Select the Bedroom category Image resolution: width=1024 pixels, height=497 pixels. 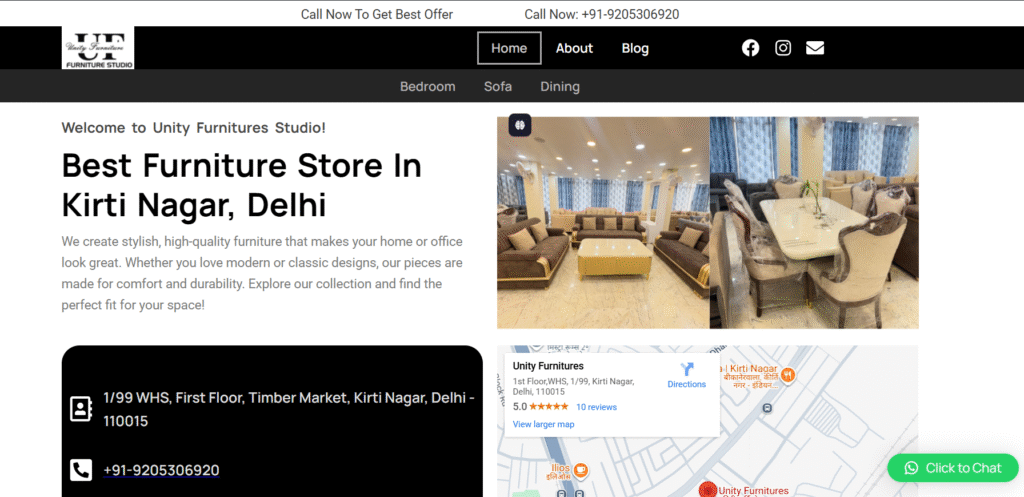(x=427, y=86)
